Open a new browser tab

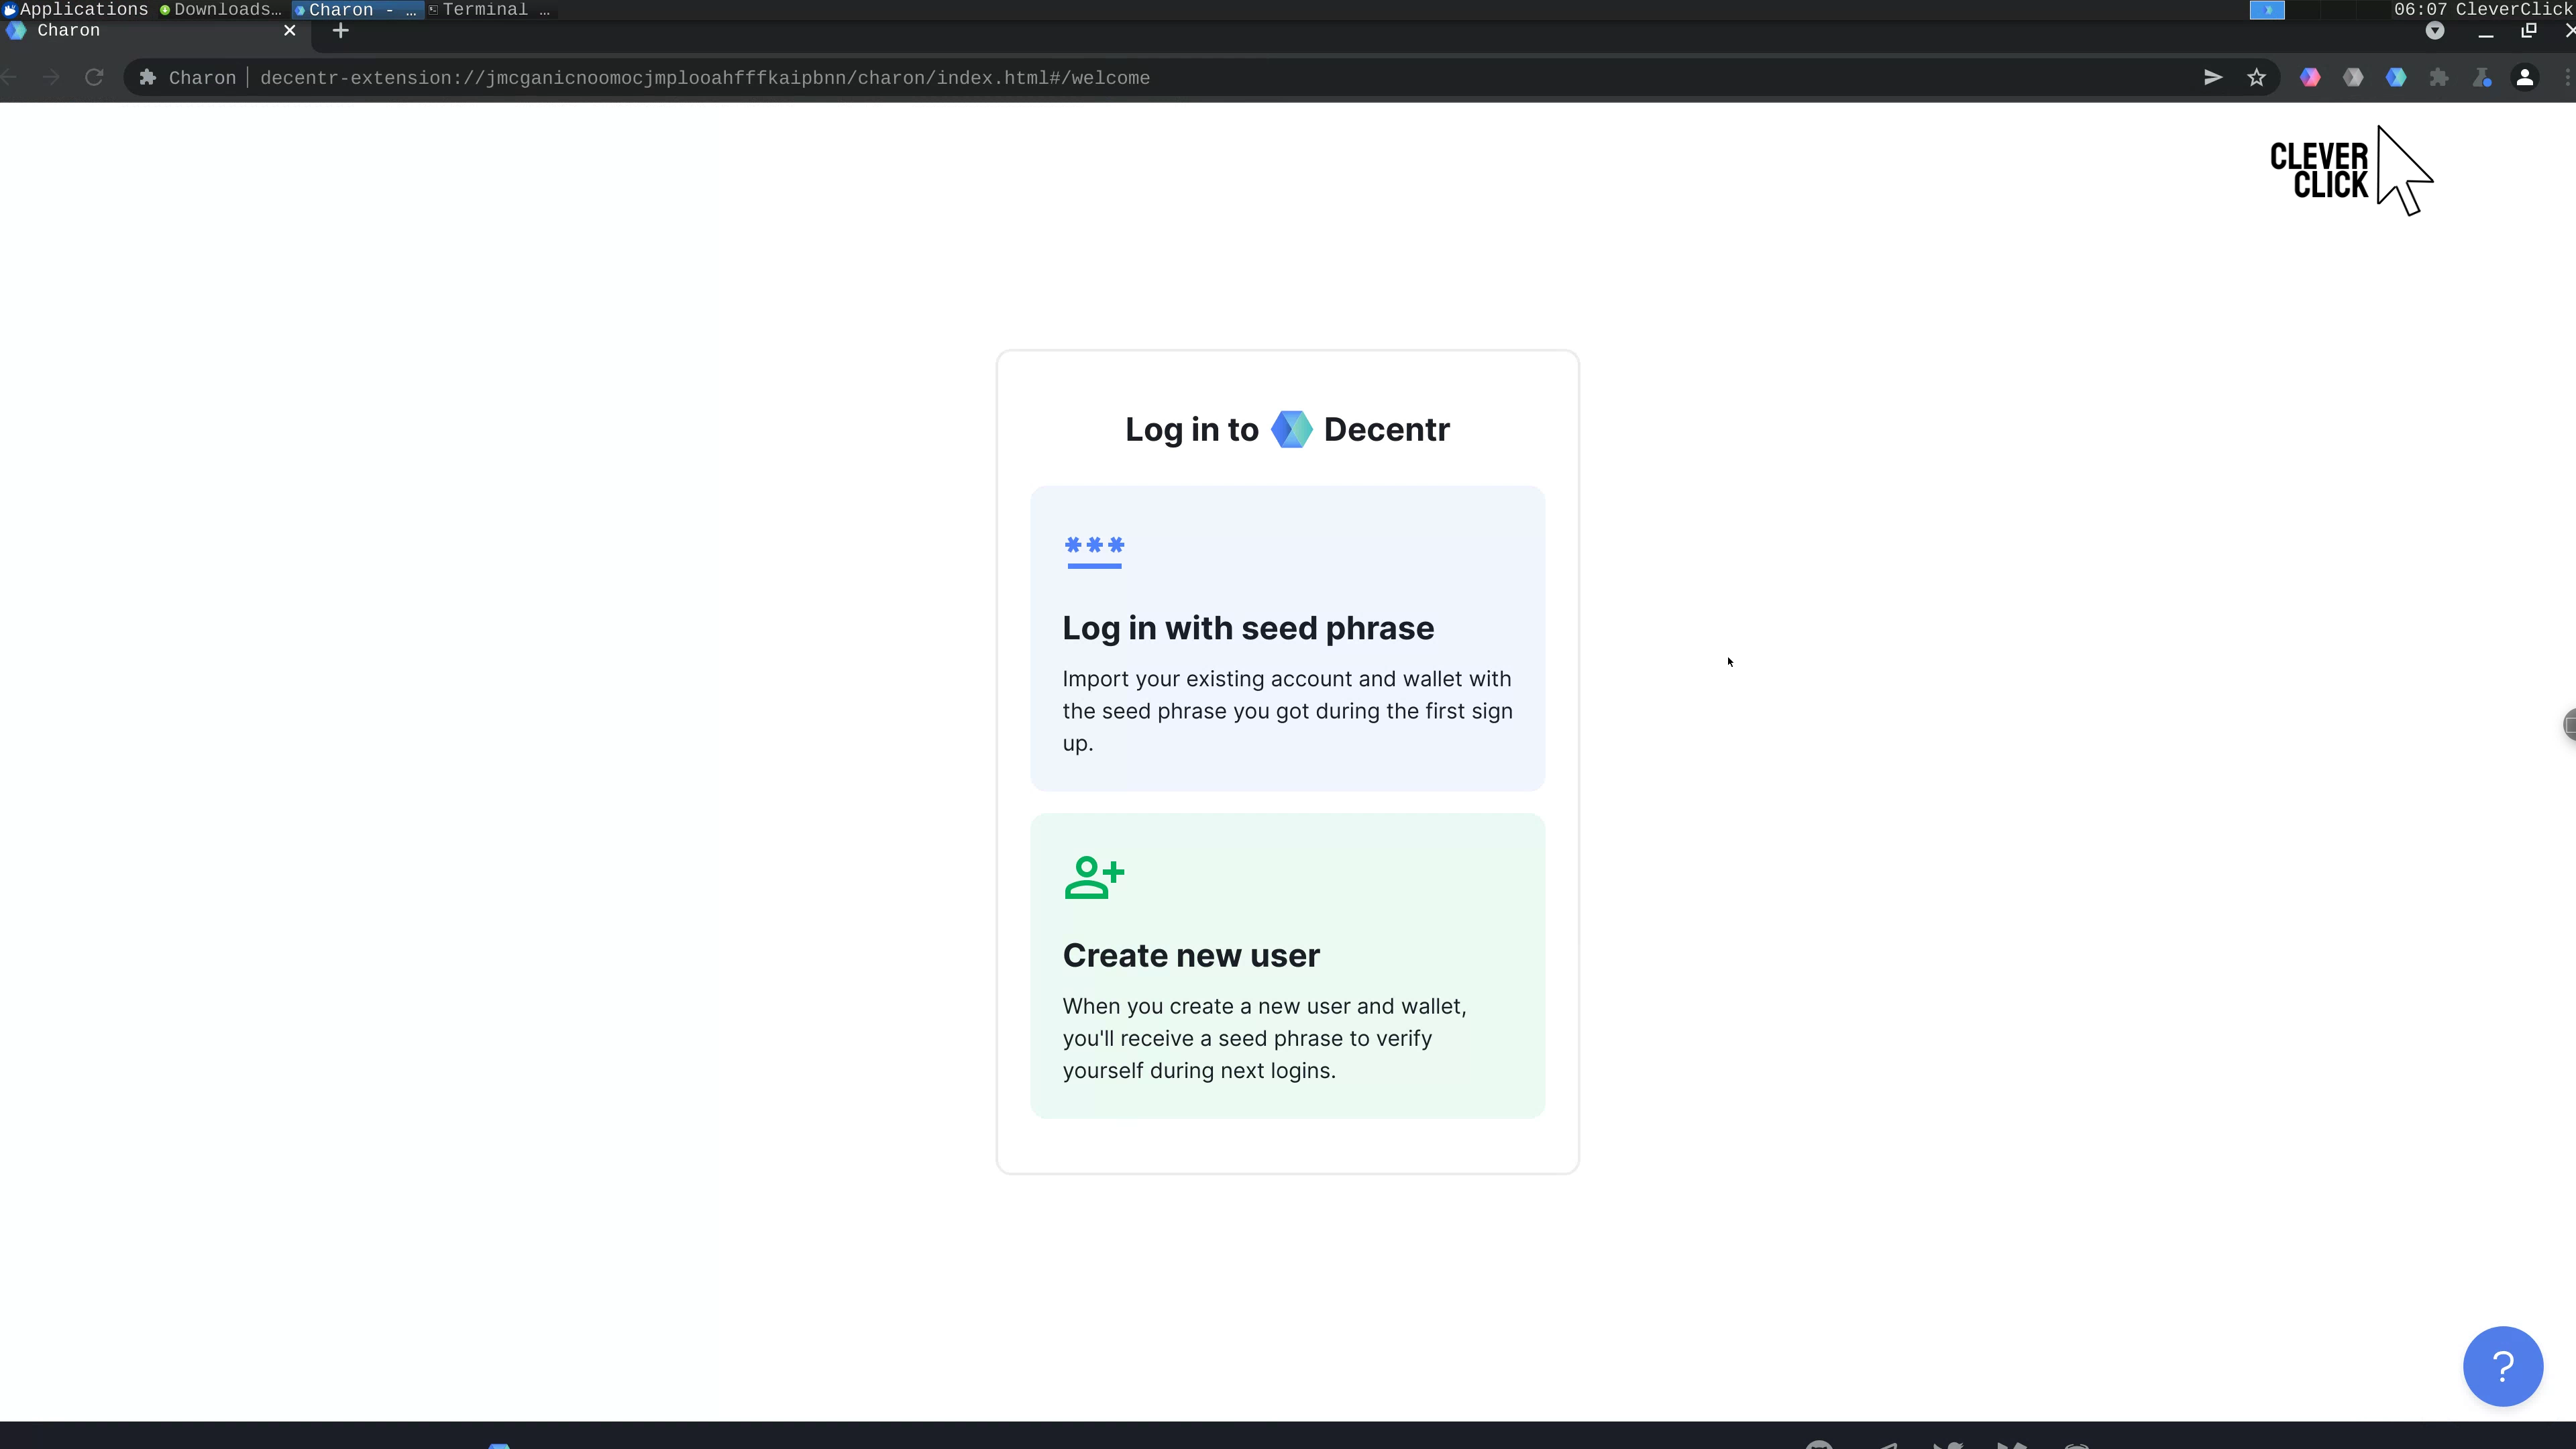point(340,31)
